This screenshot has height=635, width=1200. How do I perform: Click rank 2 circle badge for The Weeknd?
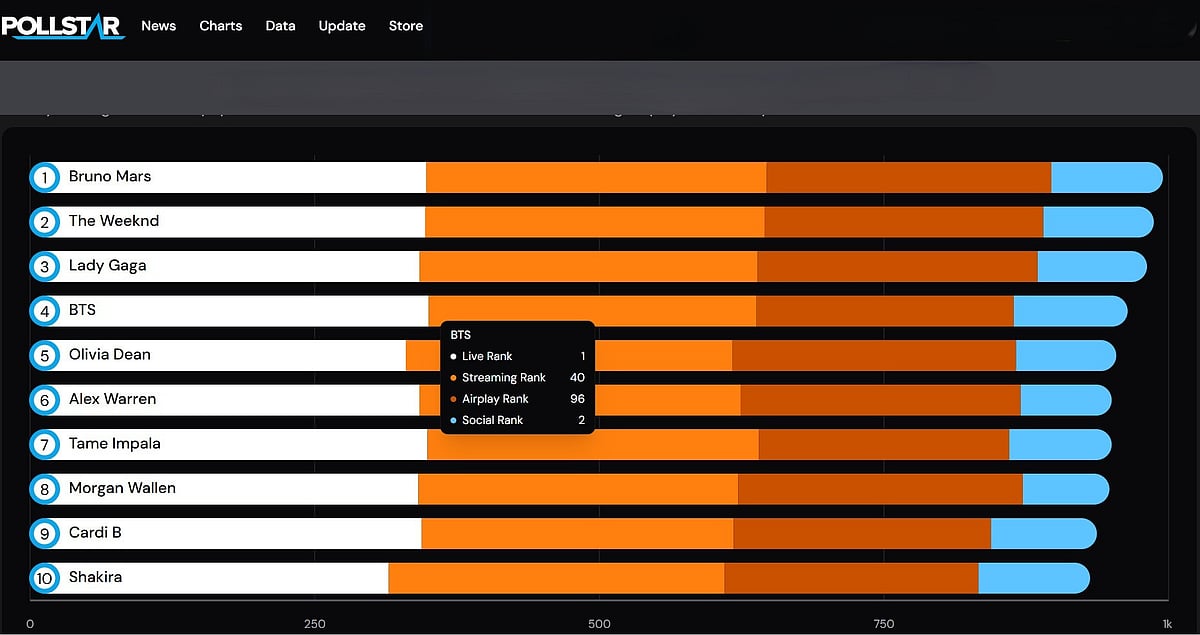(44, 222)
